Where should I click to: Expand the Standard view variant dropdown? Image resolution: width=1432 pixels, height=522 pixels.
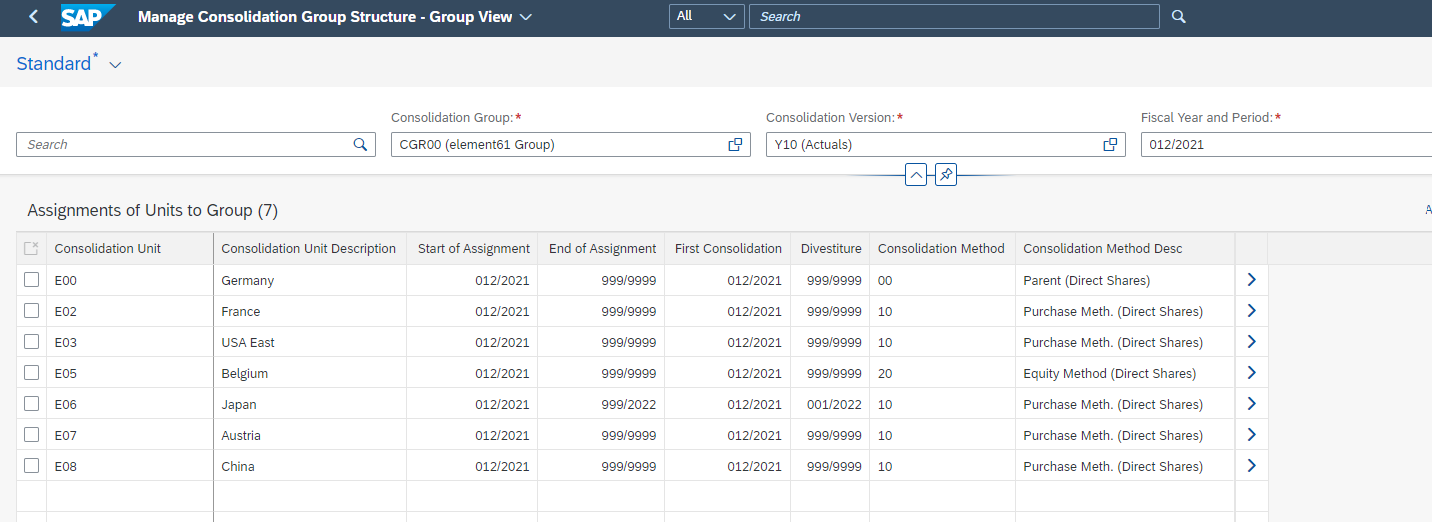115,65
